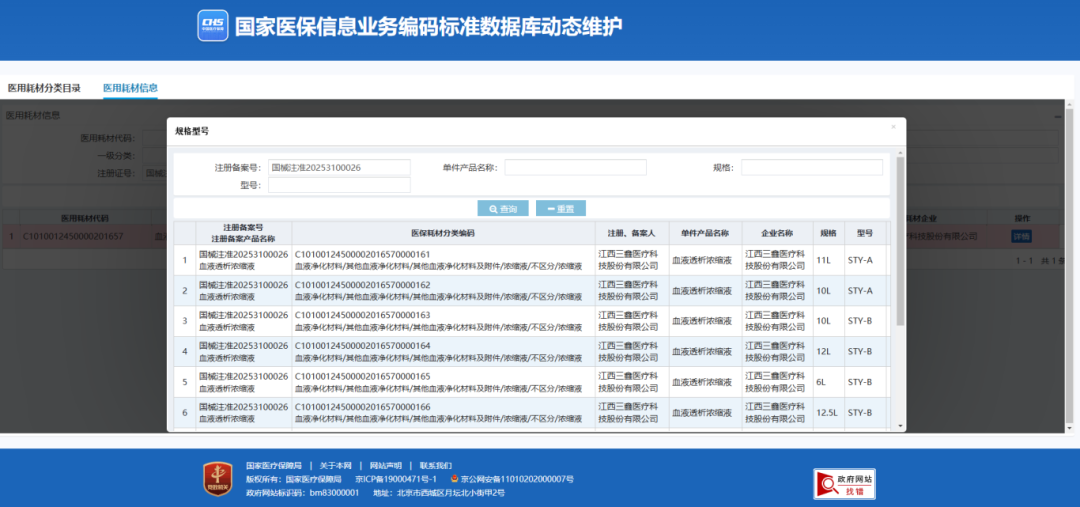1080x507 pixels.
Task: Click the 操作 column header in background
Action: pos(1022,218)
